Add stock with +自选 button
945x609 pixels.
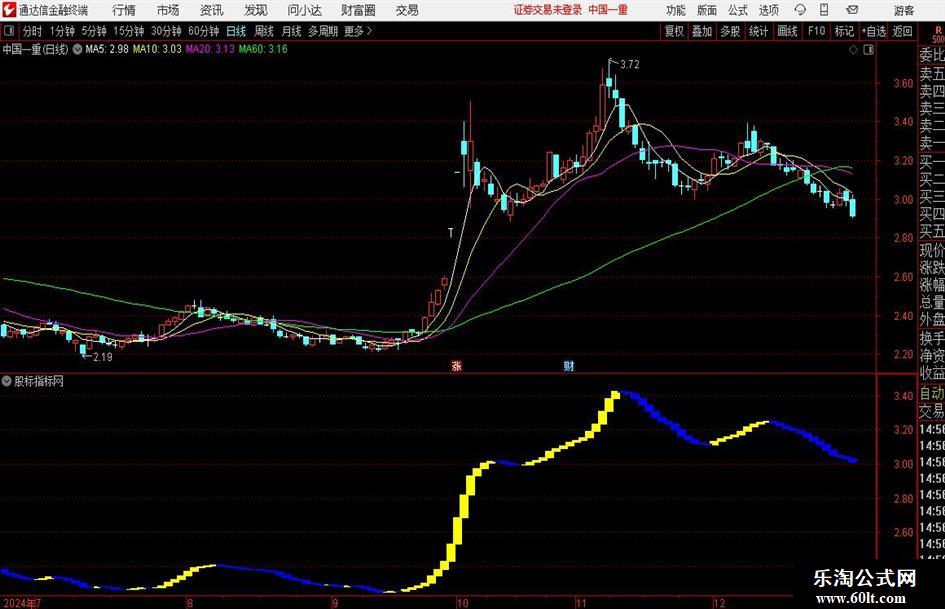click(873, 31)
